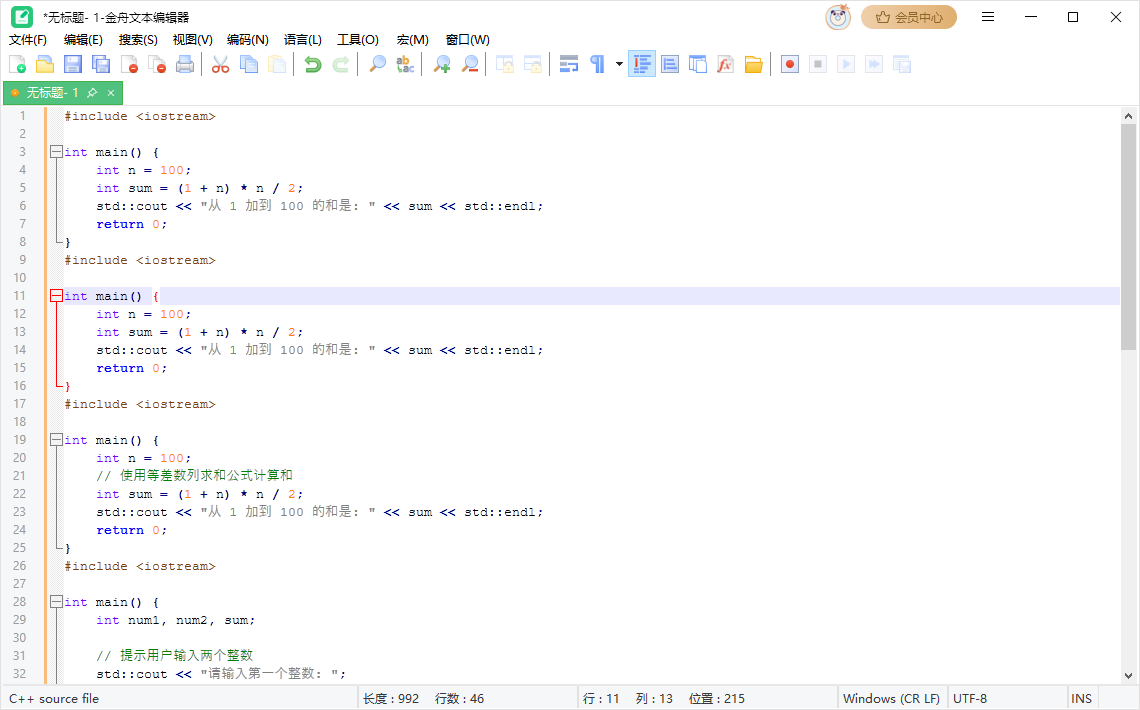Create a new file with the toolbar icon

17,65
